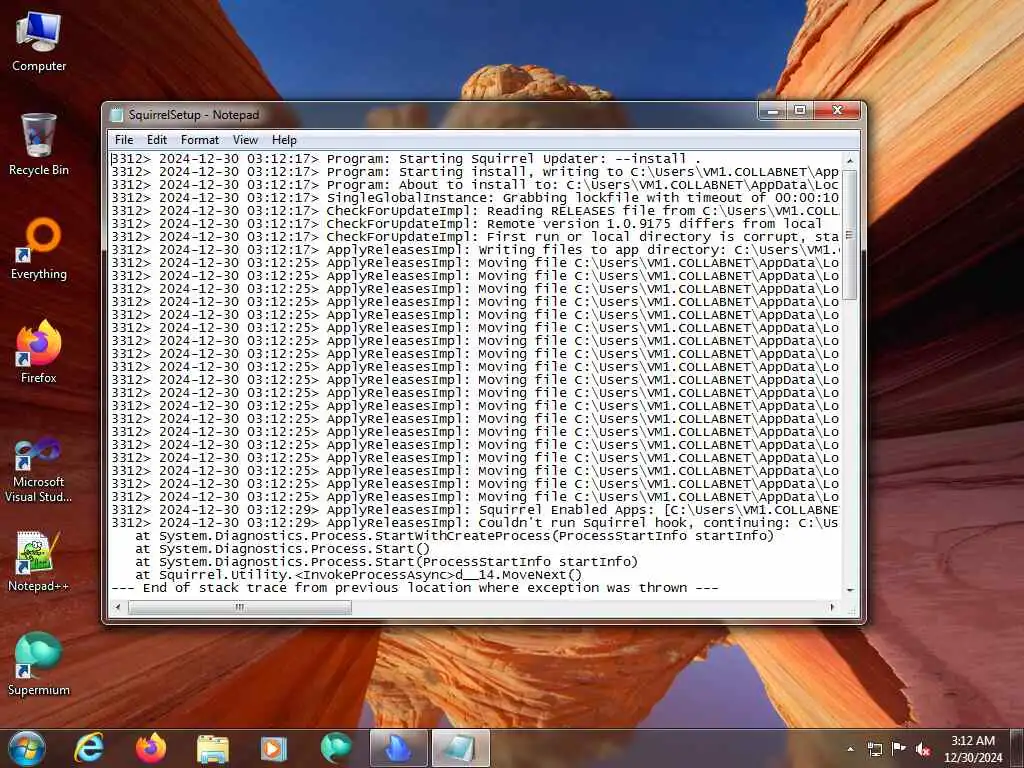Click the Show desktop strip beside the clock
1024x768 pixels.
[x=1018, y=748]
